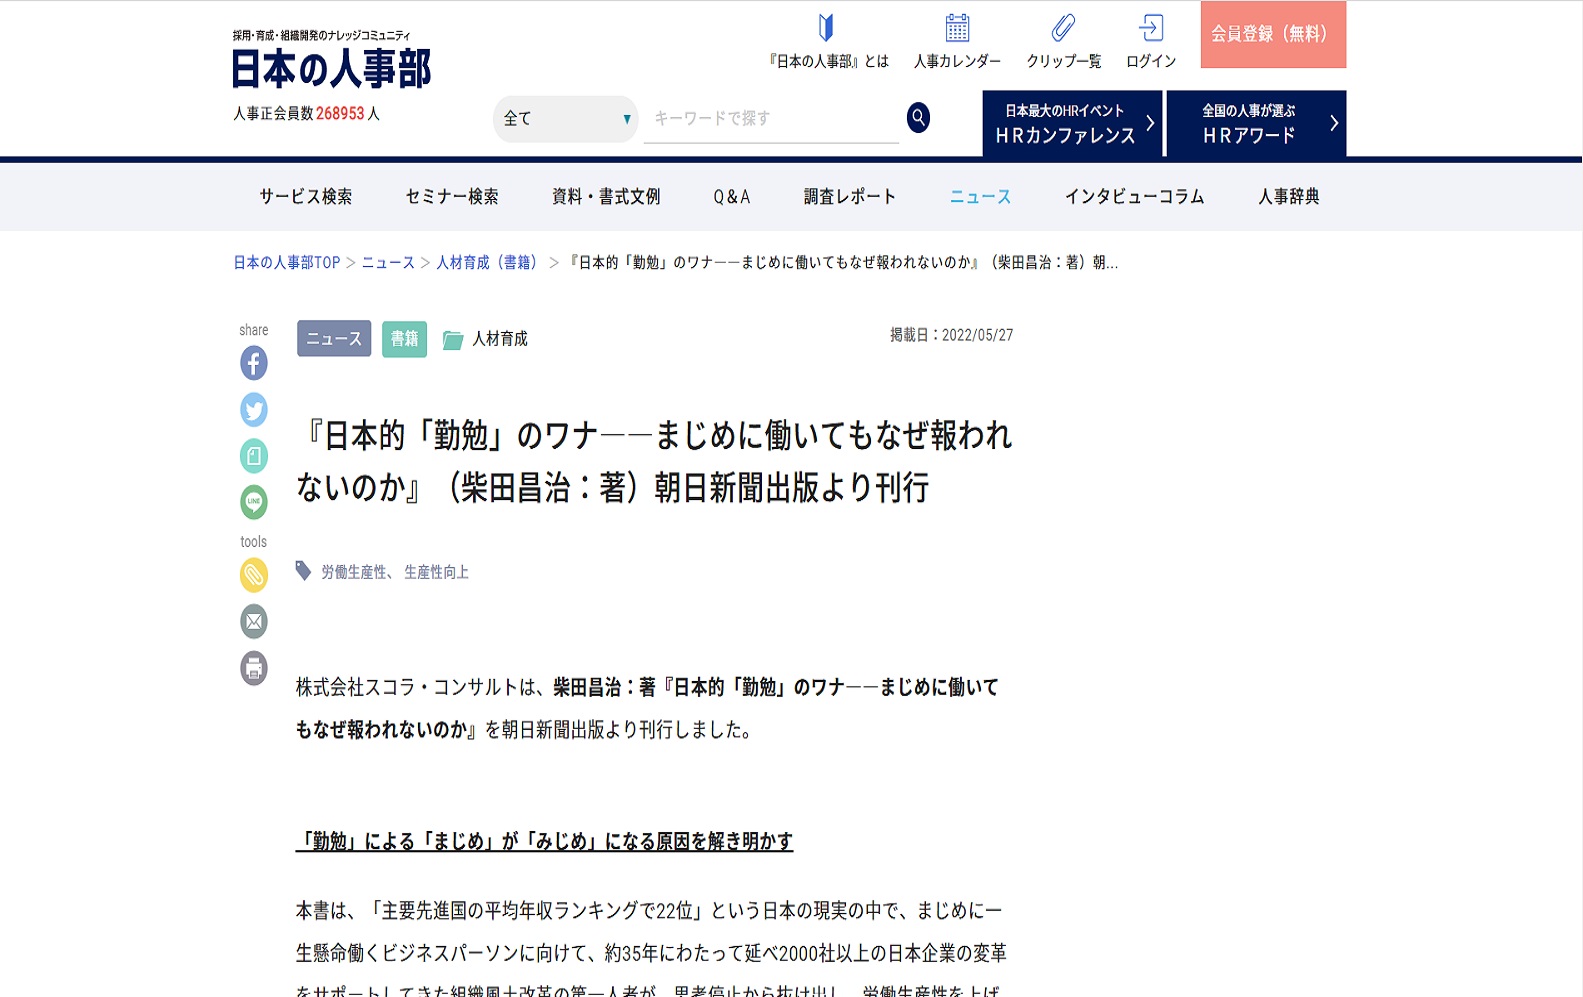Go to 日本の人事部TOP breadcrumb link

[287, 263]
